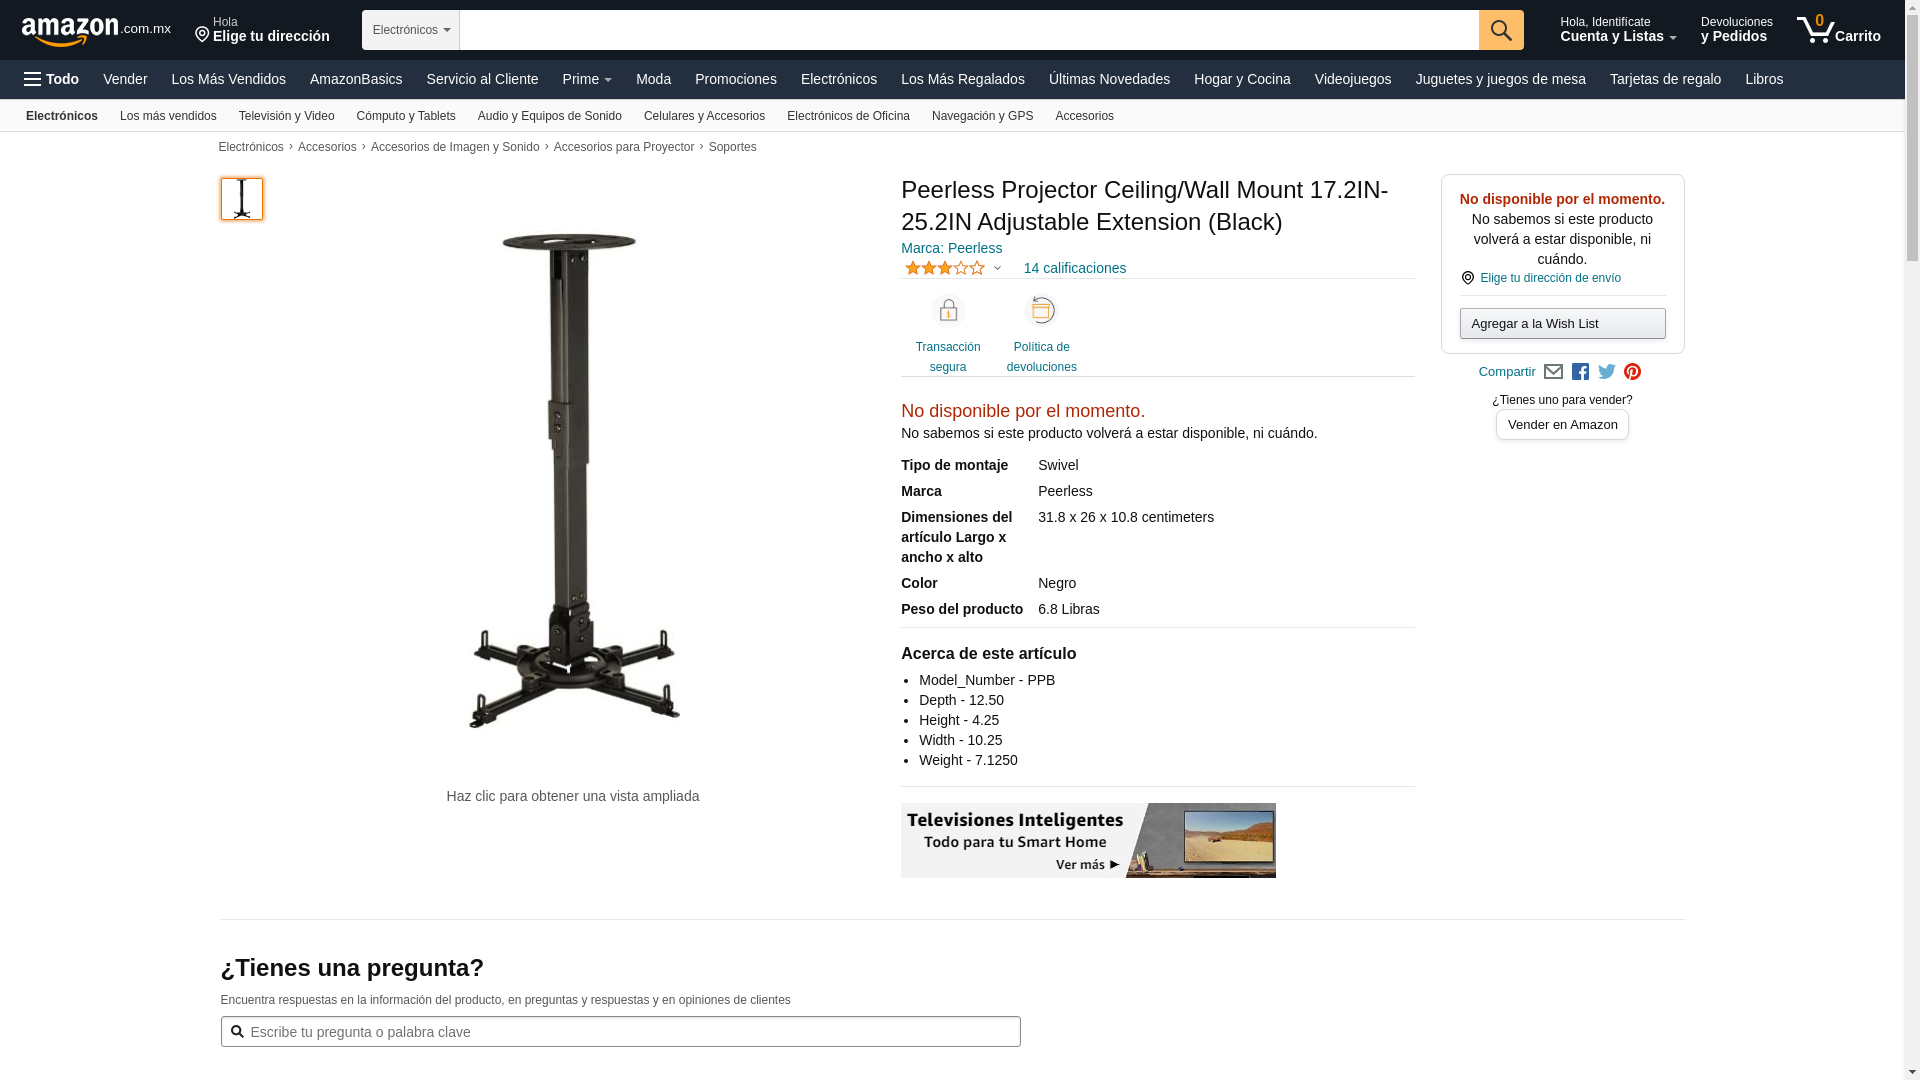The image size is (1920, 1080).
Task: Select Celulares y Accesorios subcategory tab
Action: pos(704,116)
